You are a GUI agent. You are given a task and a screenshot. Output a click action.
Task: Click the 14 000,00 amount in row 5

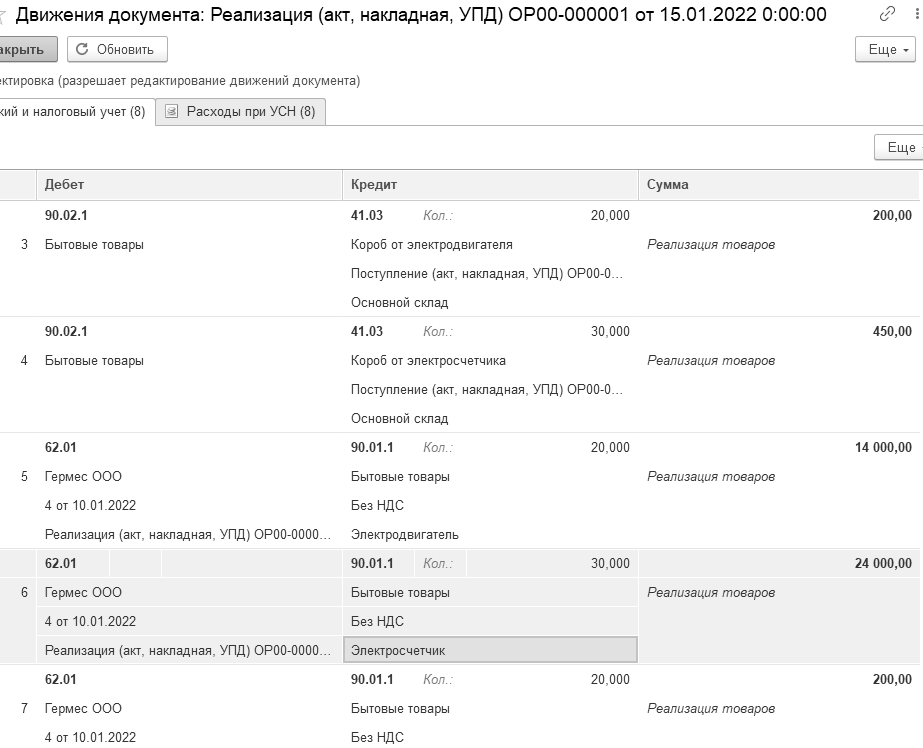883,447
